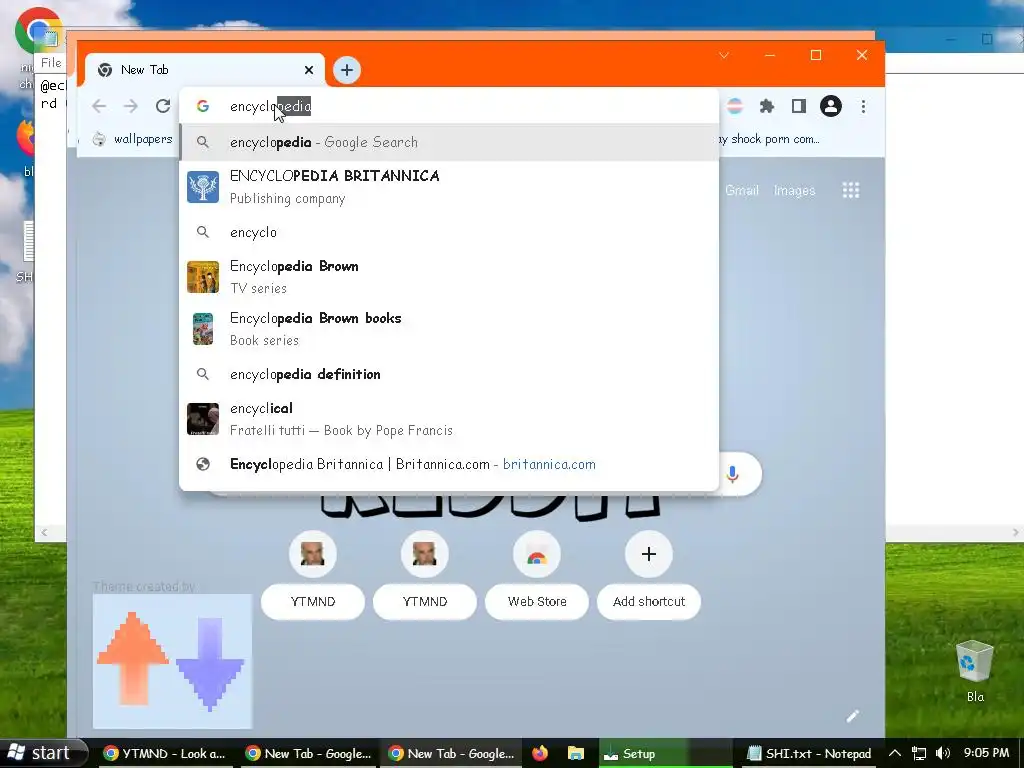This screenshot has height=768, width=1024.
Task: Click the Customize Chrome pencil icon
Action: click(x=852, y=716)
